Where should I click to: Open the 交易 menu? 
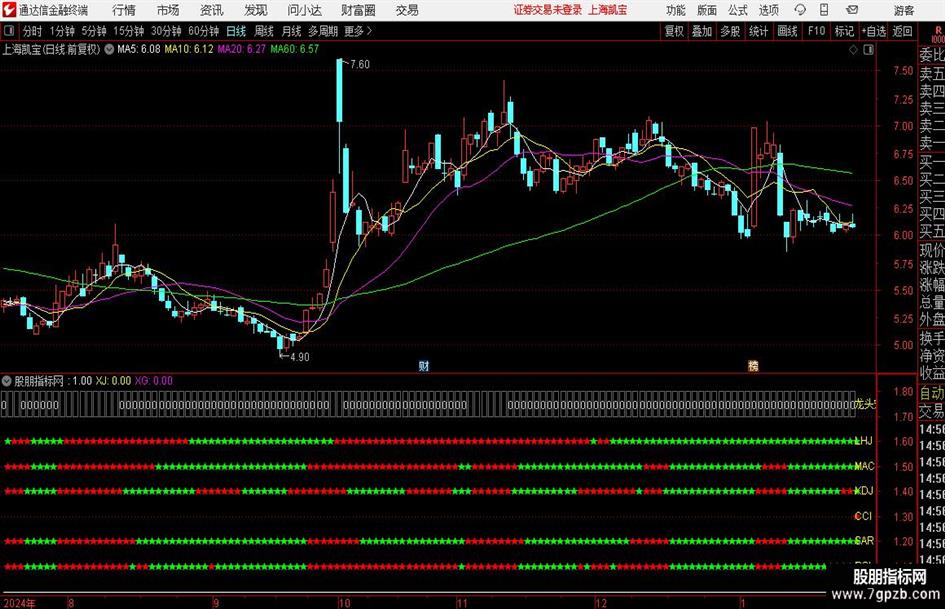pyautogui.click(x=407, y=10)
